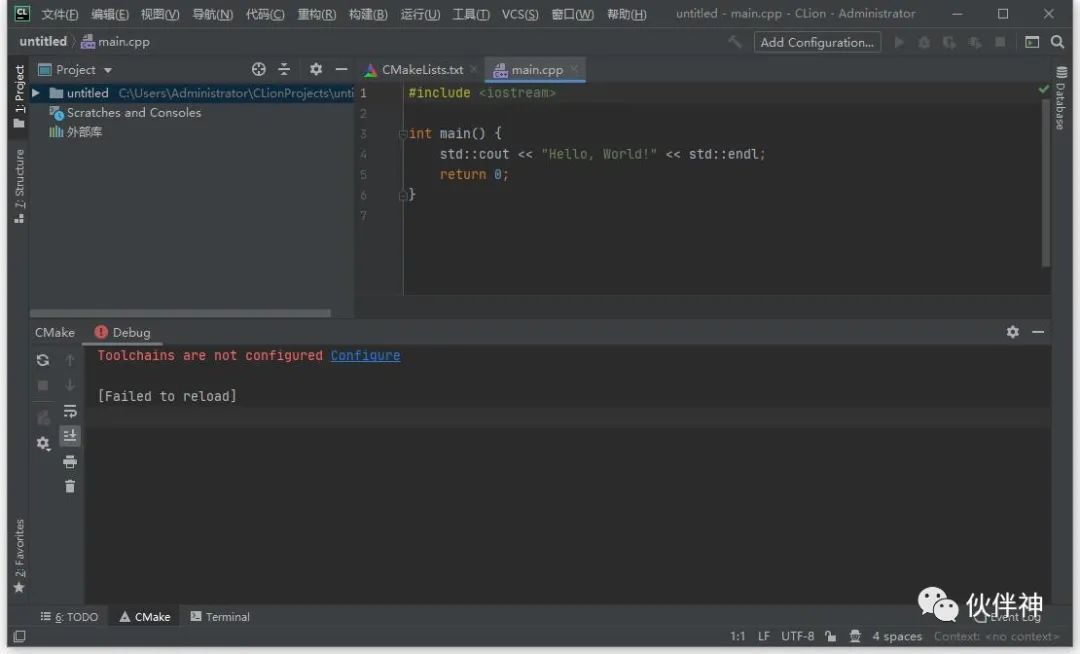The width and height of the screenshot is (1080, 654).
Task: Fold the main function block
Action: 403,134
